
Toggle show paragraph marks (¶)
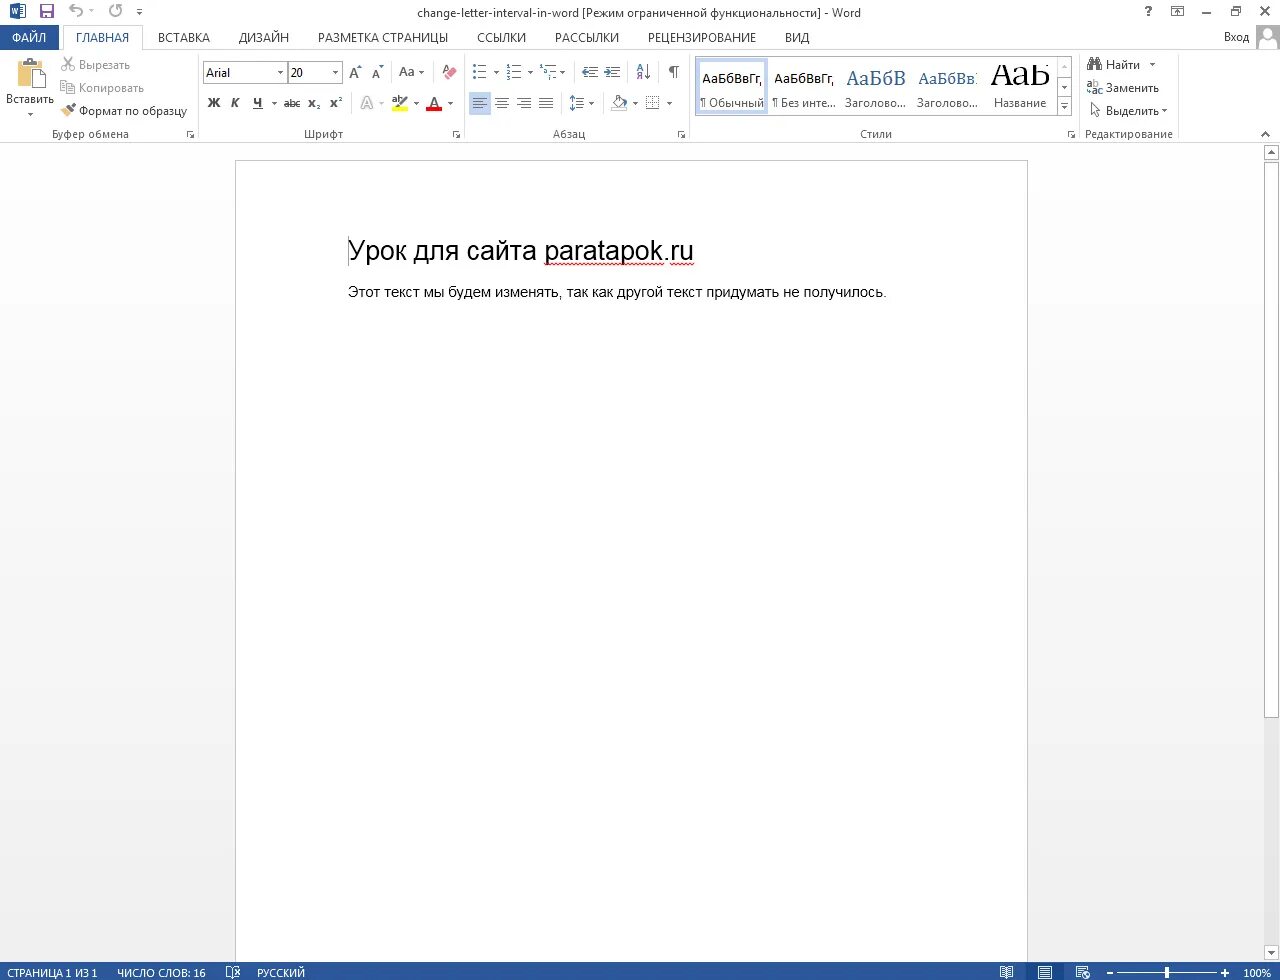point(674,72)
